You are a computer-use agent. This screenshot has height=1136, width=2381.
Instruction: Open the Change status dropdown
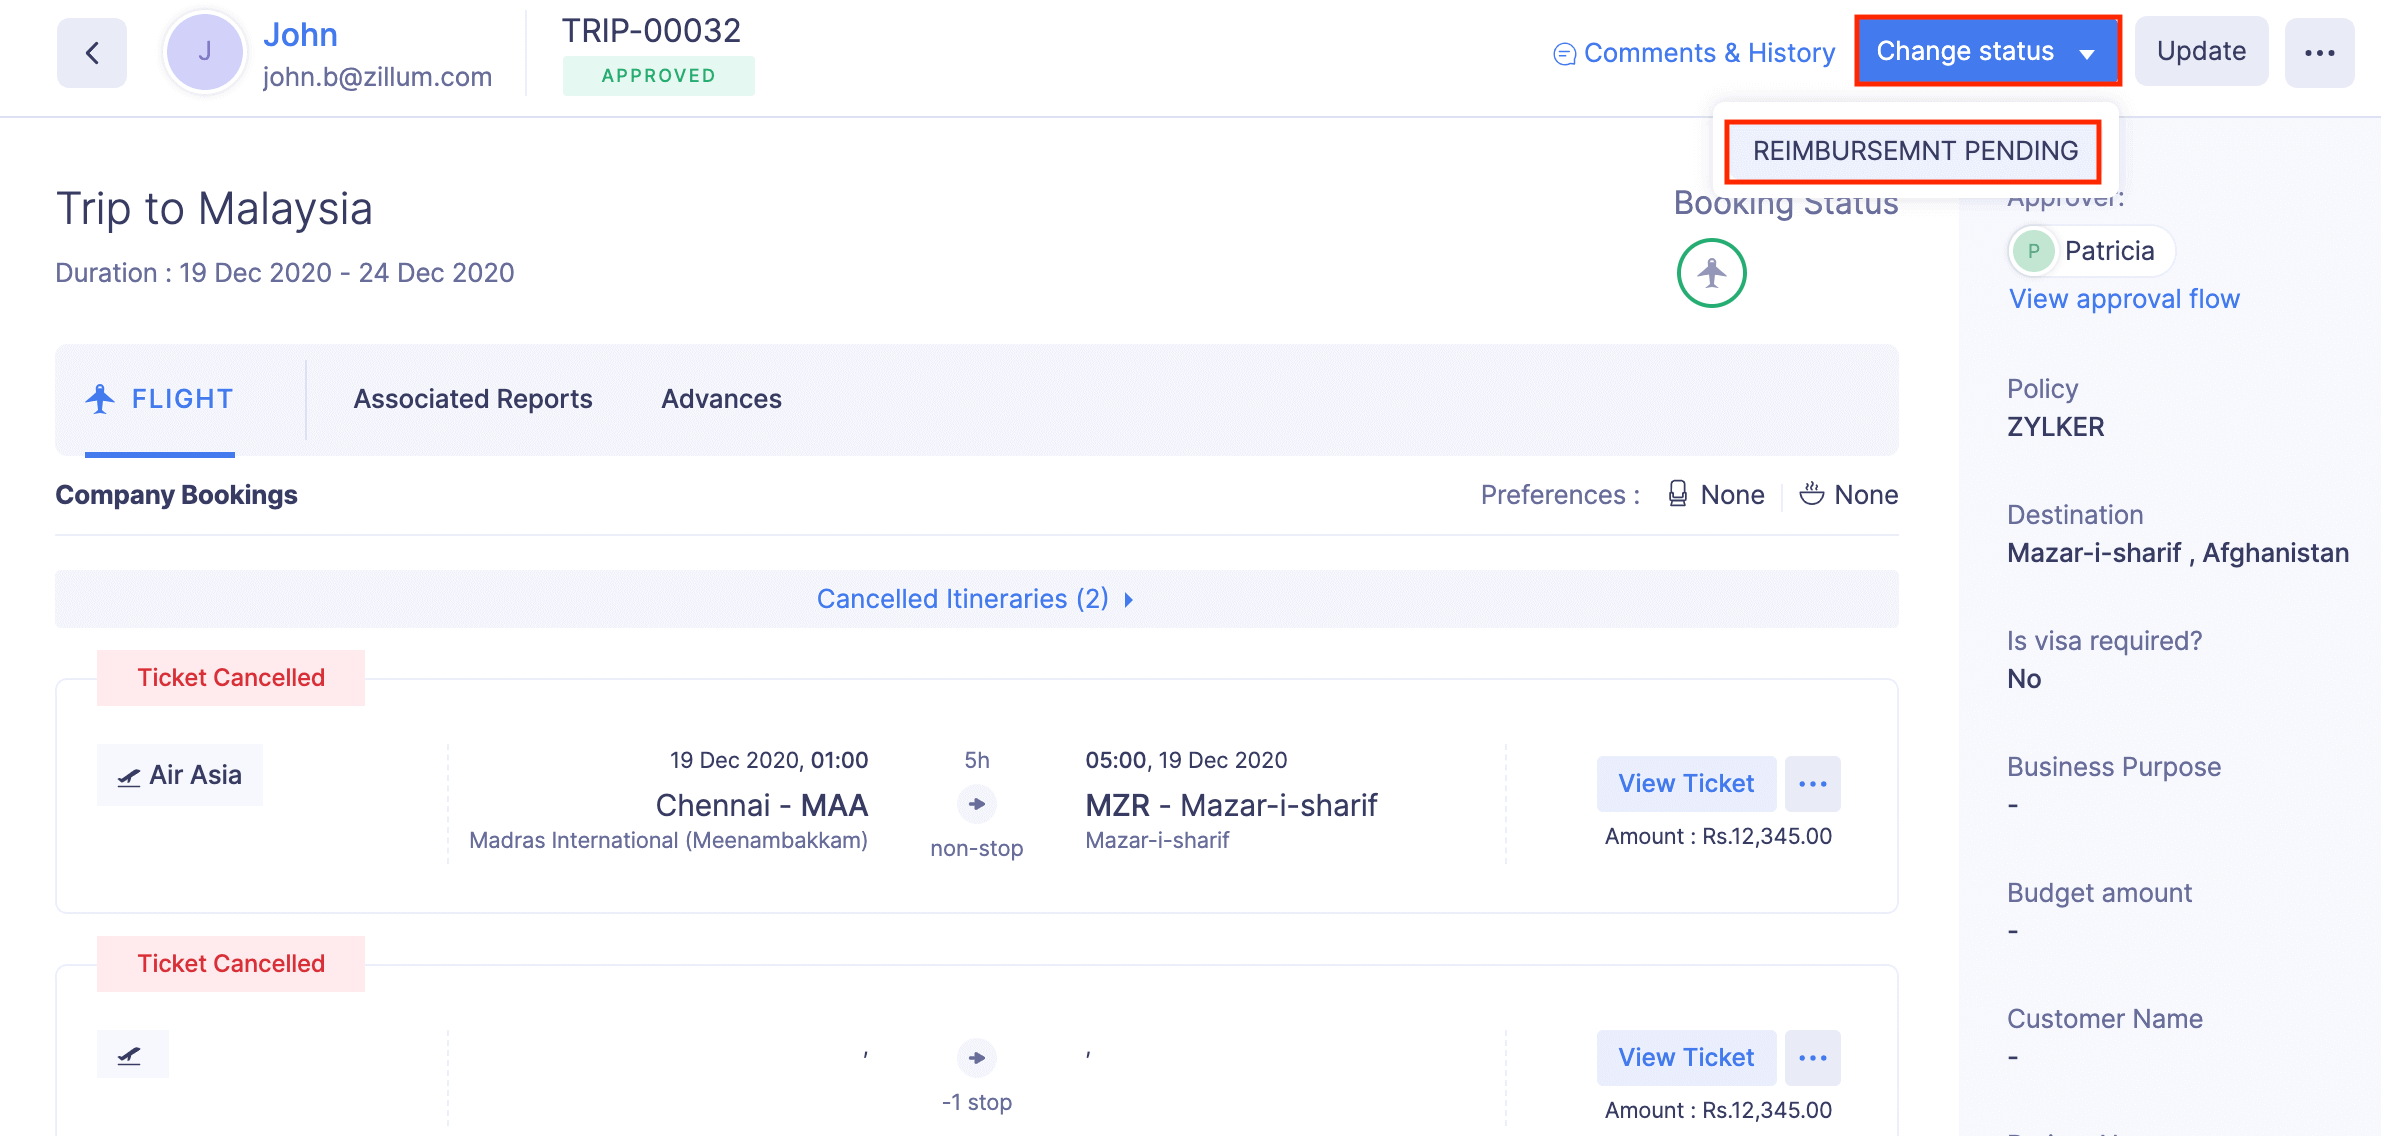(x=1987, y=52)
